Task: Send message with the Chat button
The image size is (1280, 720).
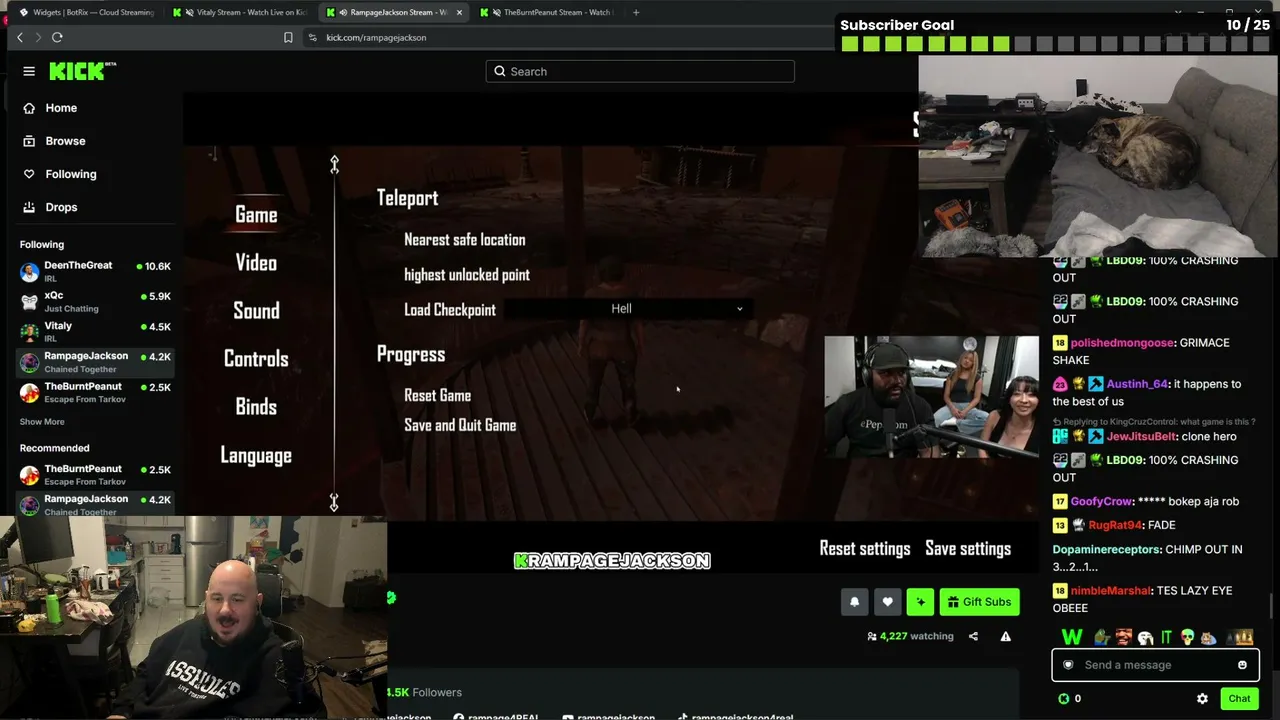Action: 1239,699
